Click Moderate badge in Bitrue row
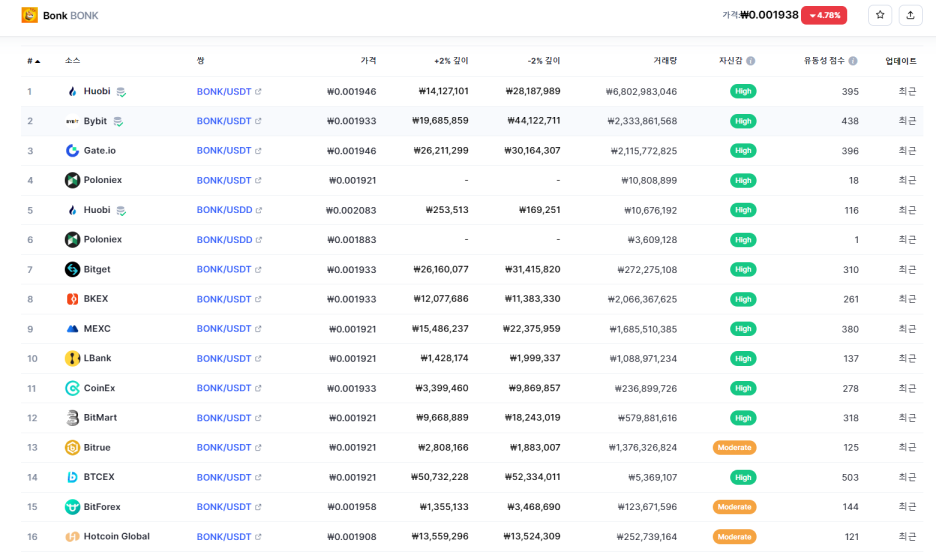 tap(734, 448)
